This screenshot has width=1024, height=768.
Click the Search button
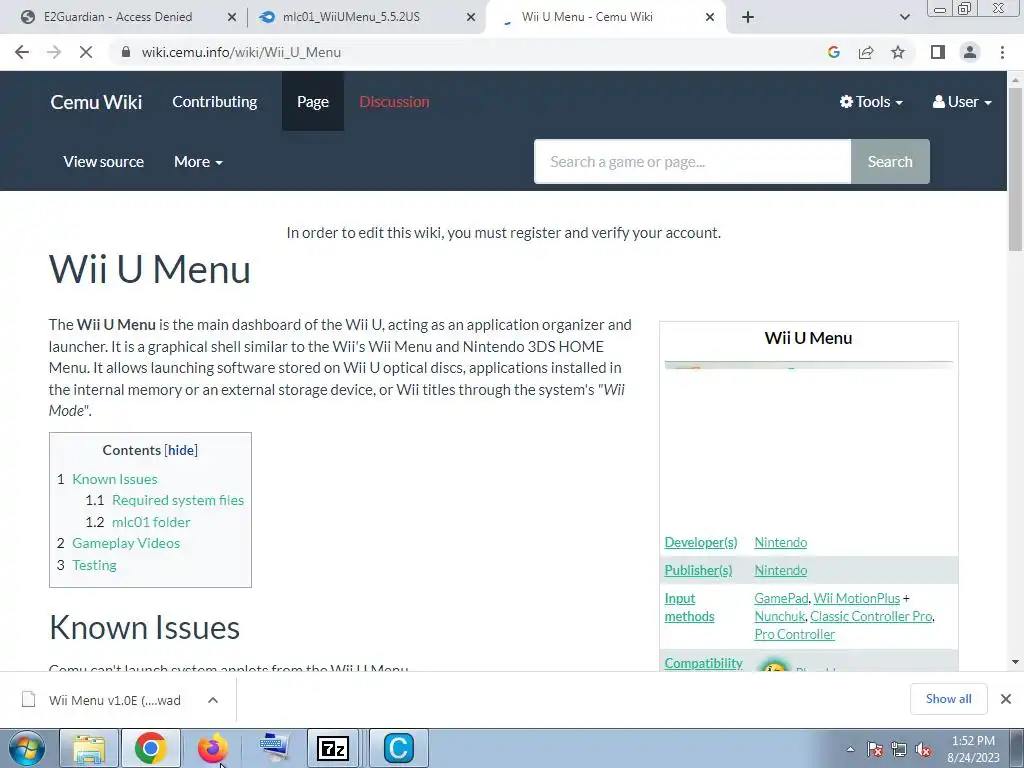coord(890,161)
